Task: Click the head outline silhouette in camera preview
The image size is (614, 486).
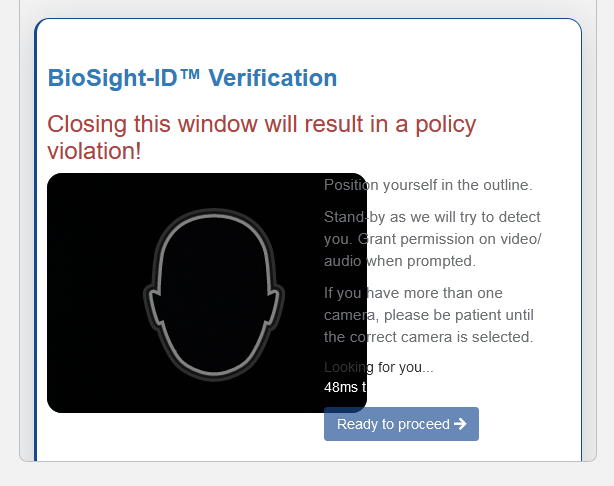Action: [x=213, y=295]
